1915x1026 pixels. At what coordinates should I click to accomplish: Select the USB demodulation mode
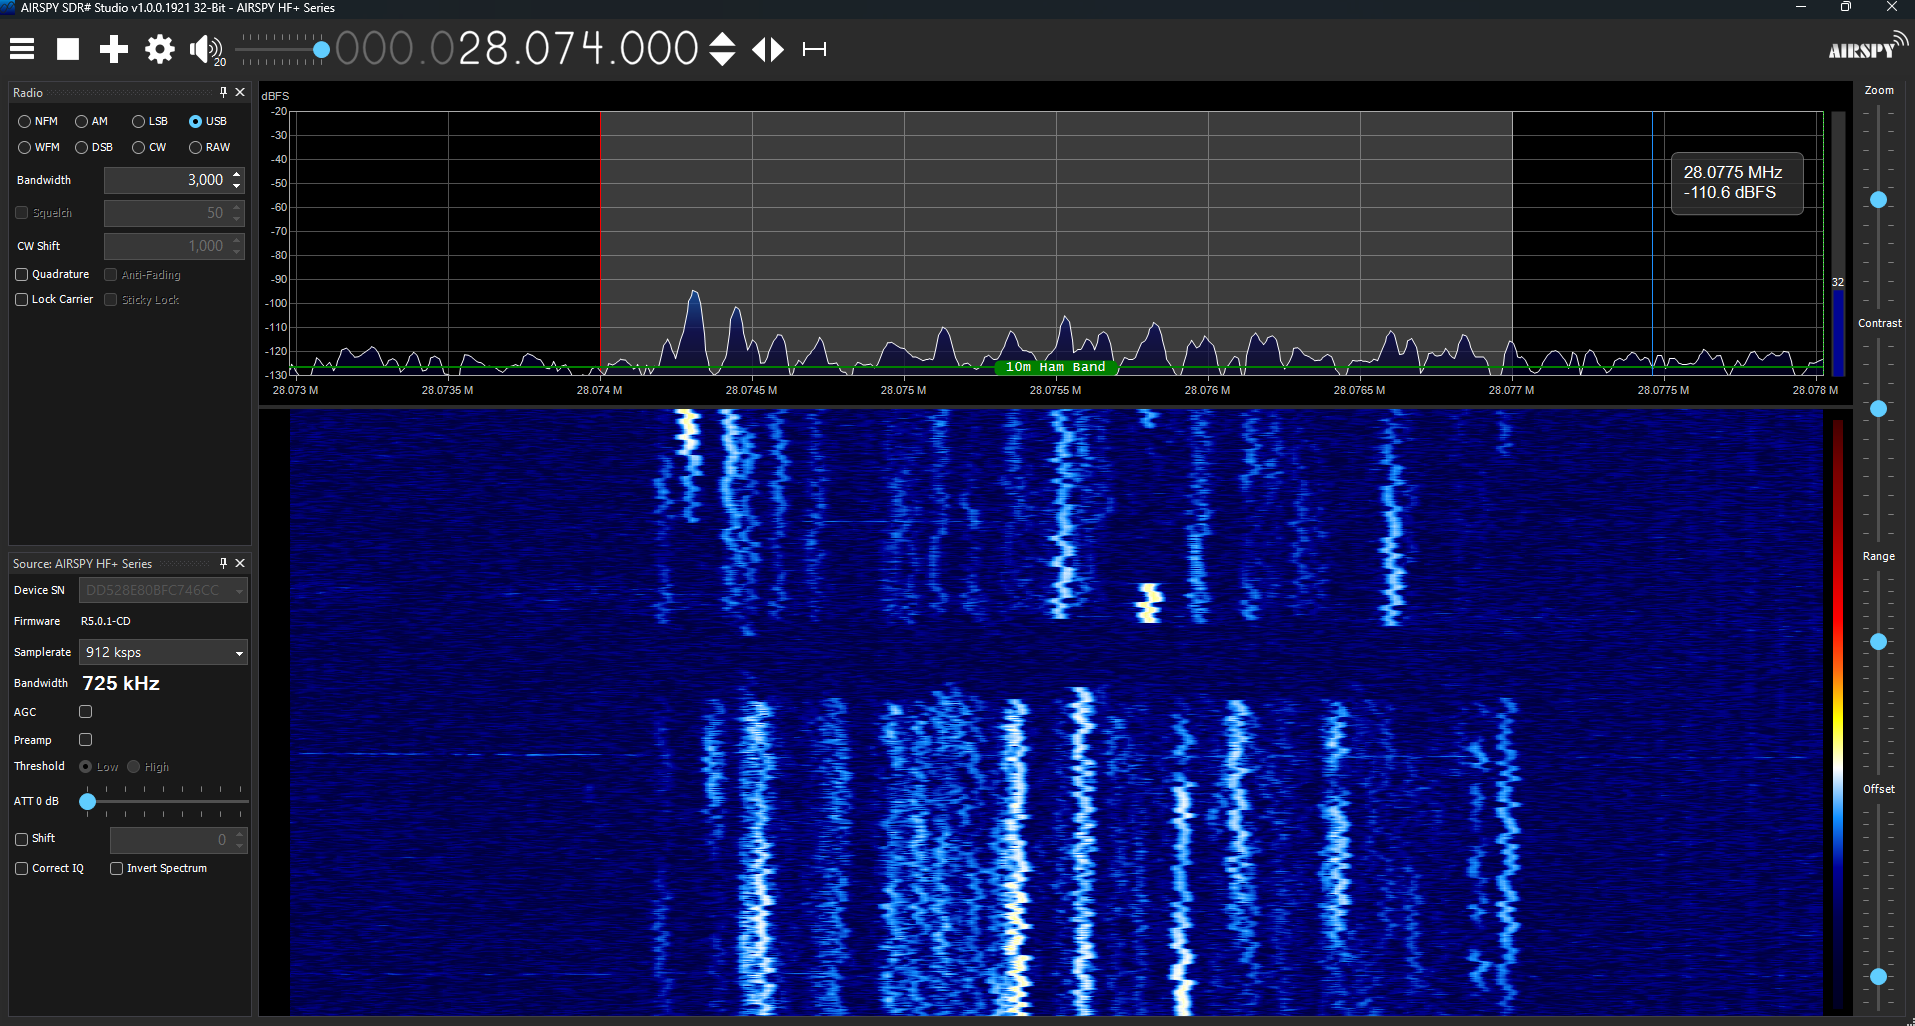tap(194, 121)
